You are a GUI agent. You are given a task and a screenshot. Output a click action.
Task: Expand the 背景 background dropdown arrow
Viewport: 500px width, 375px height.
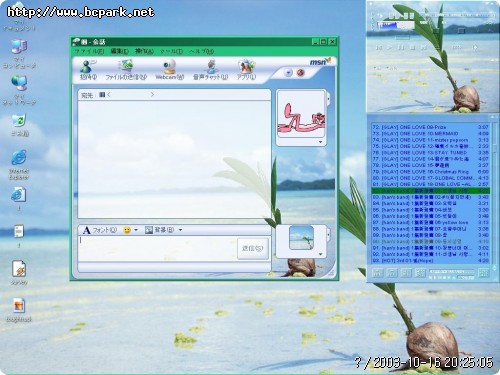(x=180, y=230)
